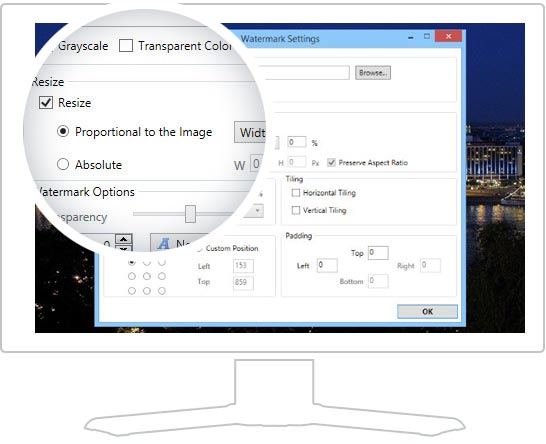This screenshot has height=444, width=546.
Task: Select the middle-right position radio in the grid
Action: coord(162,276)
